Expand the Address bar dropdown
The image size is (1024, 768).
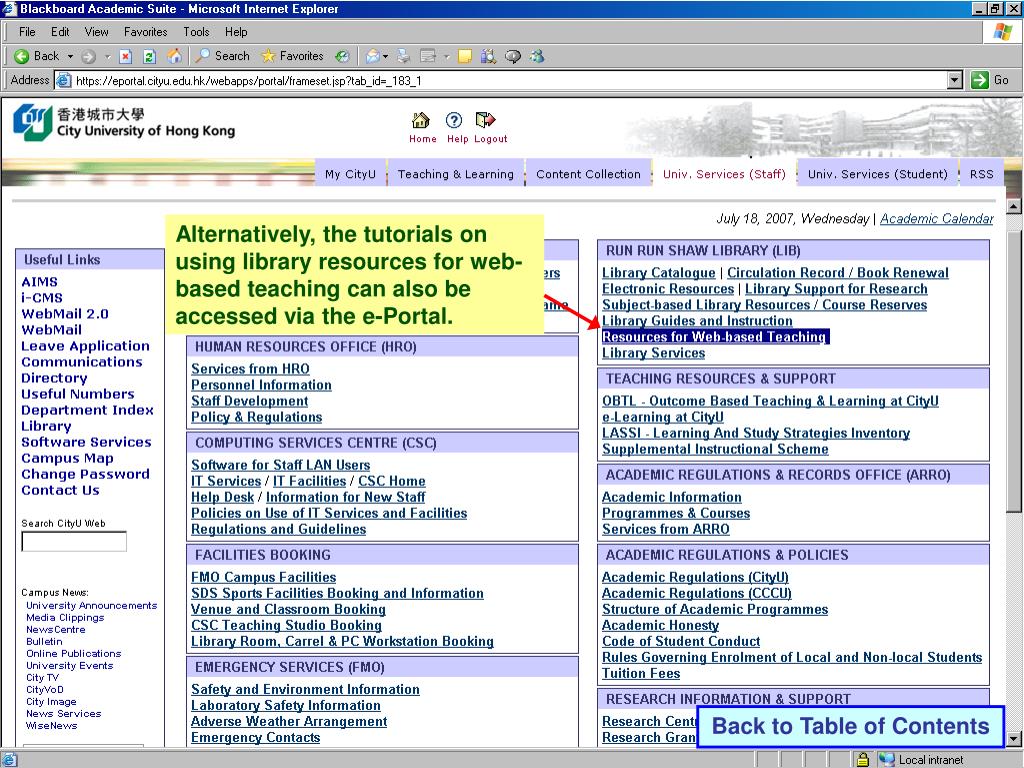point(955,80)
